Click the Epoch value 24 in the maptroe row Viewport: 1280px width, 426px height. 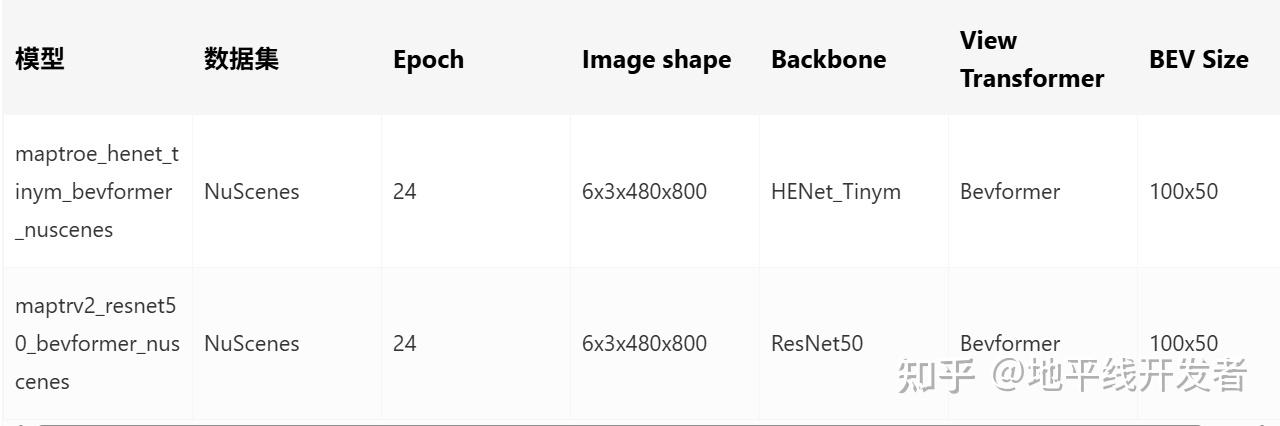tap(404, 191)
